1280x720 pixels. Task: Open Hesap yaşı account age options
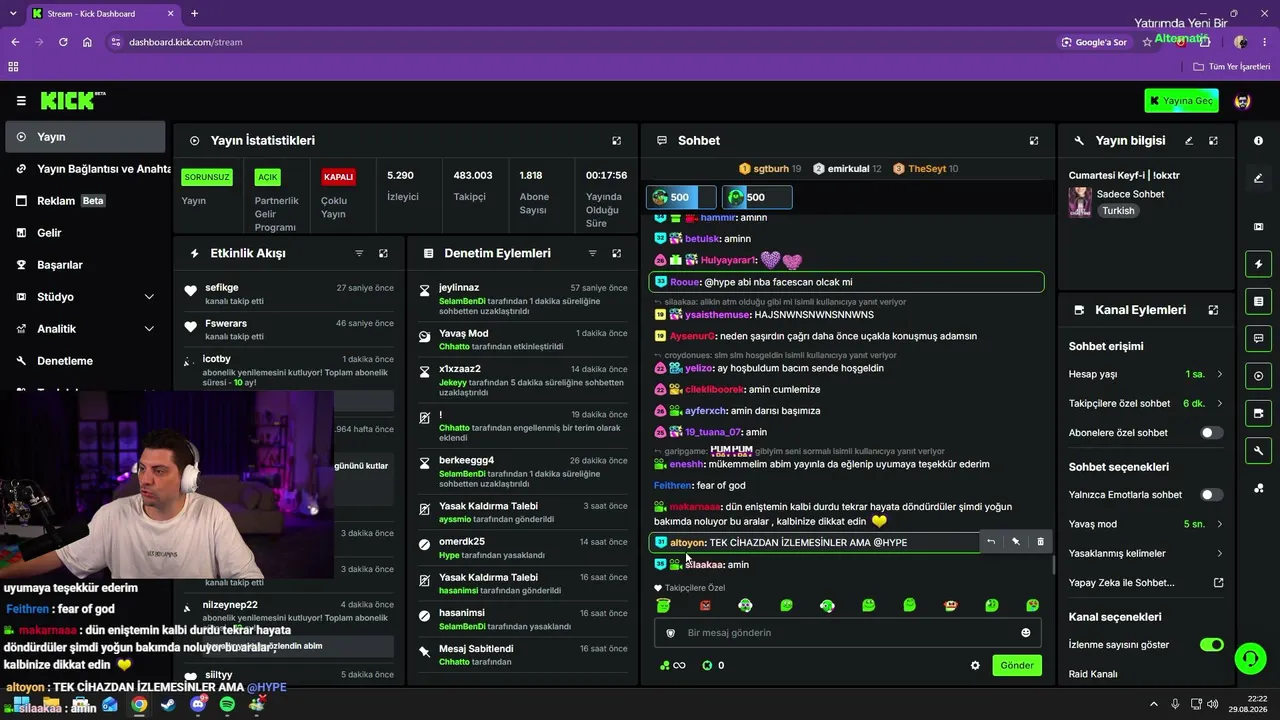(1146, 374)
